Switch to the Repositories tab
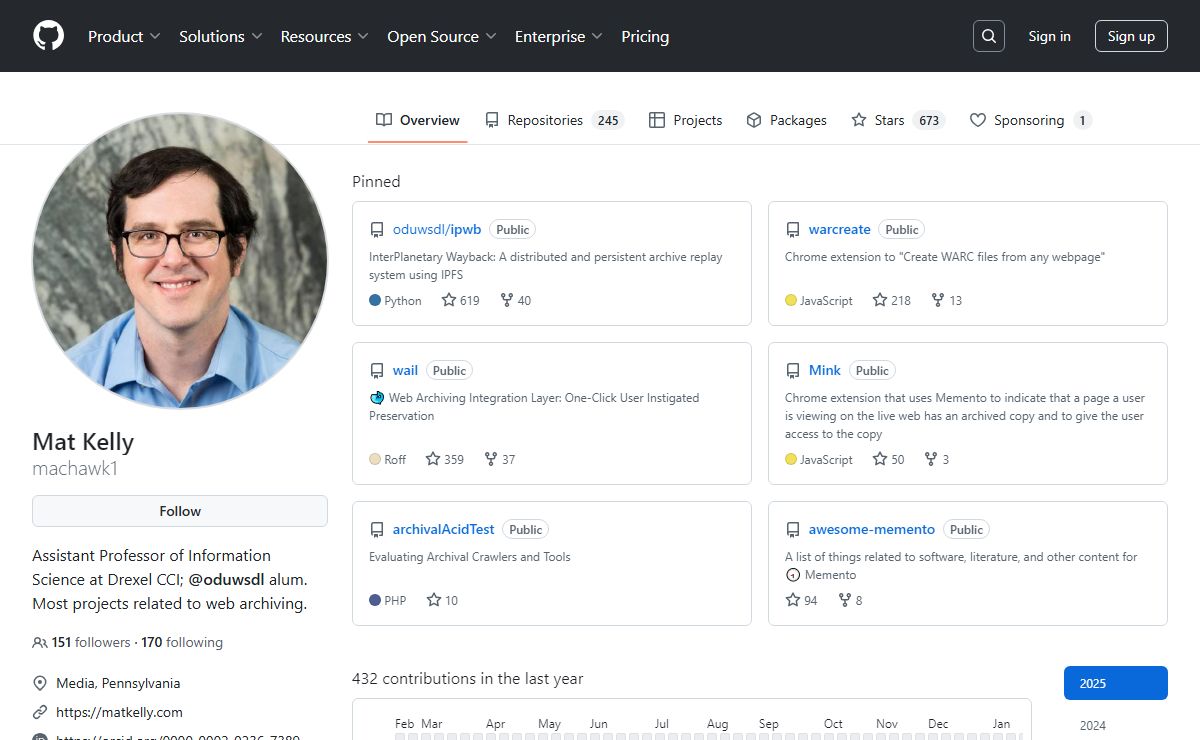Viewport: 1200px width, 740px height. coord(554,120)
